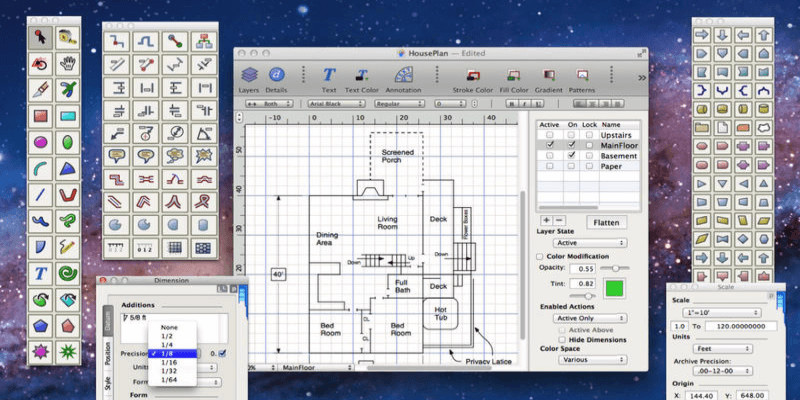Open the Both arrows dropdown
Viewport: 800px width, 400px height.
click(x=269, y=104)
